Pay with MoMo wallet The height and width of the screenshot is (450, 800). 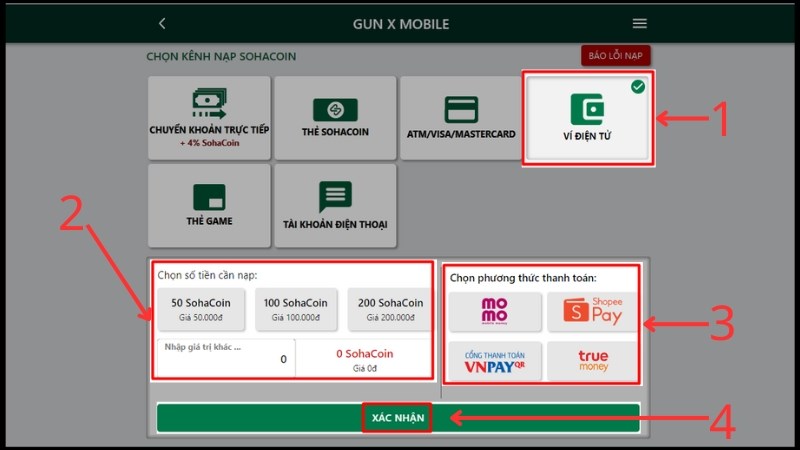(495, 311)
